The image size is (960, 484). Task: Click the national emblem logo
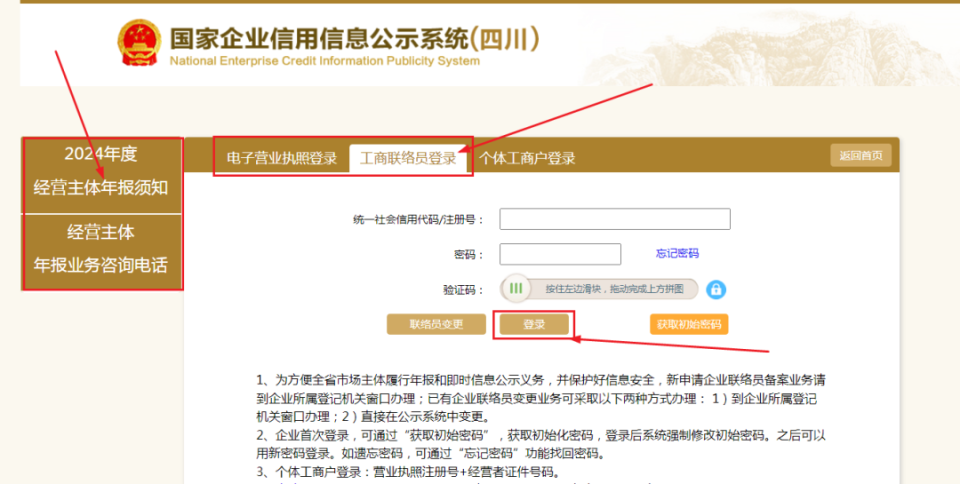139,42
